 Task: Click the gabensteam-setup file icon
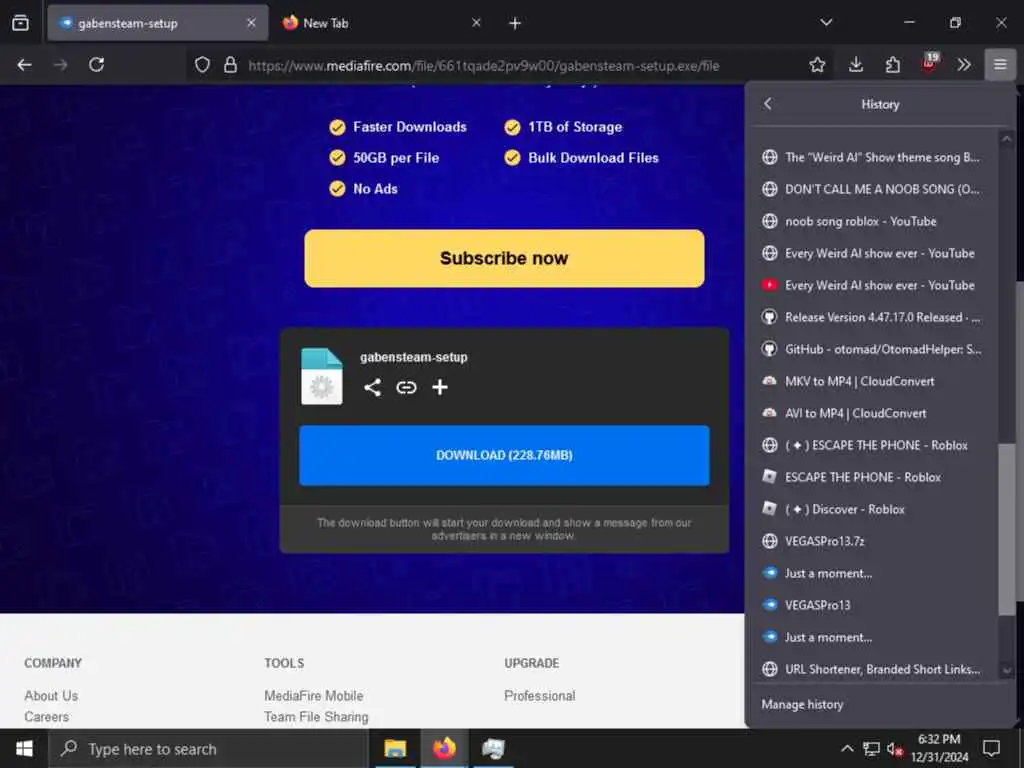[x=321, y=376]
